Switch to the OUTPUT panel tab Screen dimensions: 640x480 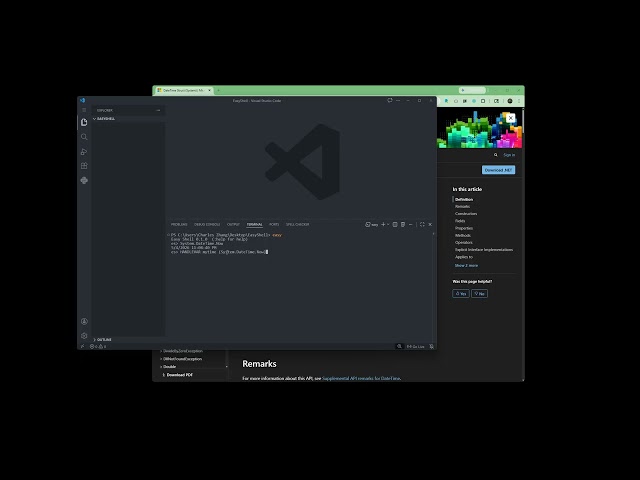(233, 224)
